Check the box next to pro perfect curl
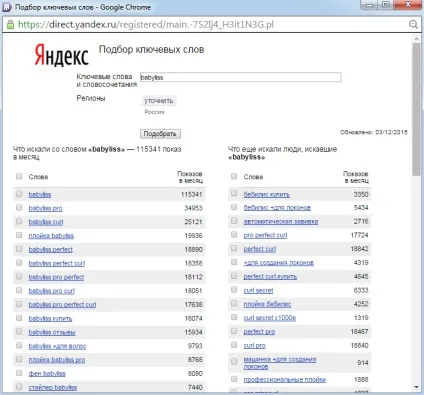 pos(234,235)
